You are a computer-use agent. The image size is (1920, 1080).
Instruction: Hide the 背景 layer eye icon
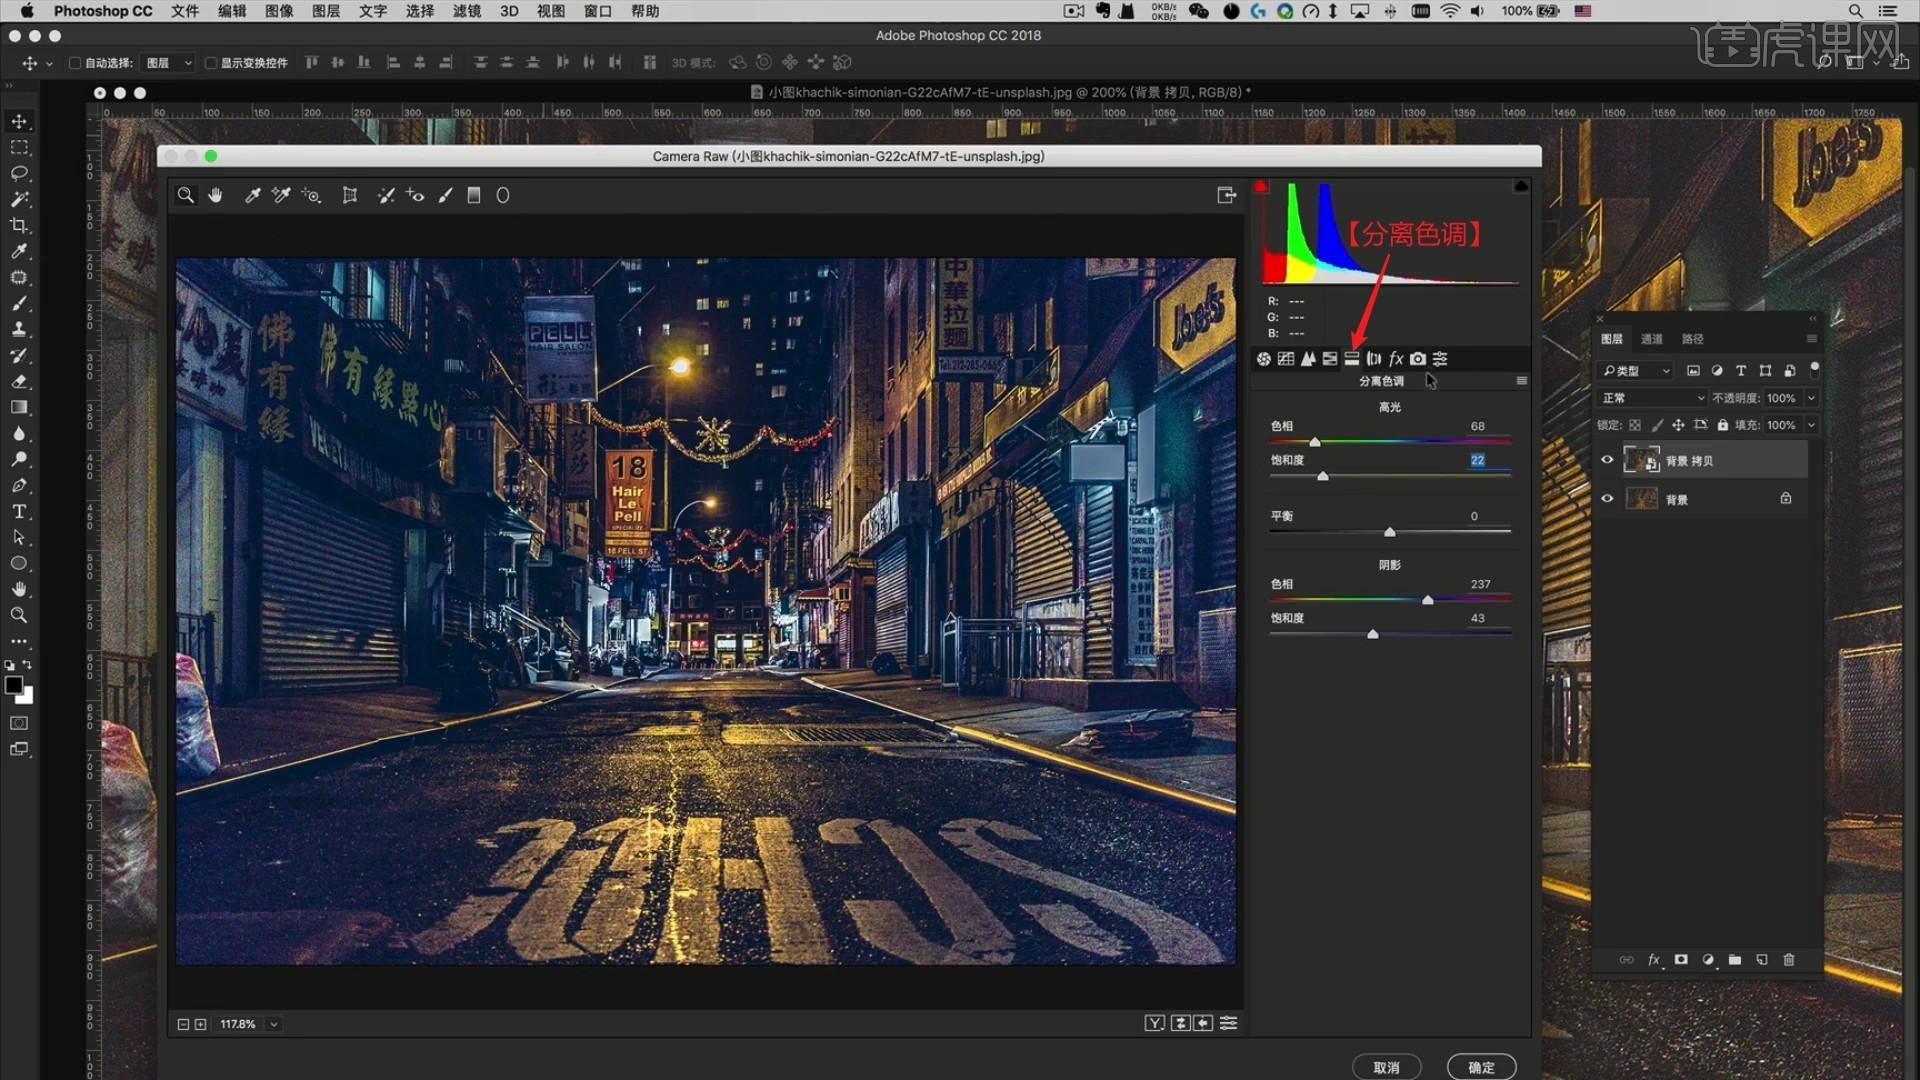pyautogui.click(x=1607, y=498)
